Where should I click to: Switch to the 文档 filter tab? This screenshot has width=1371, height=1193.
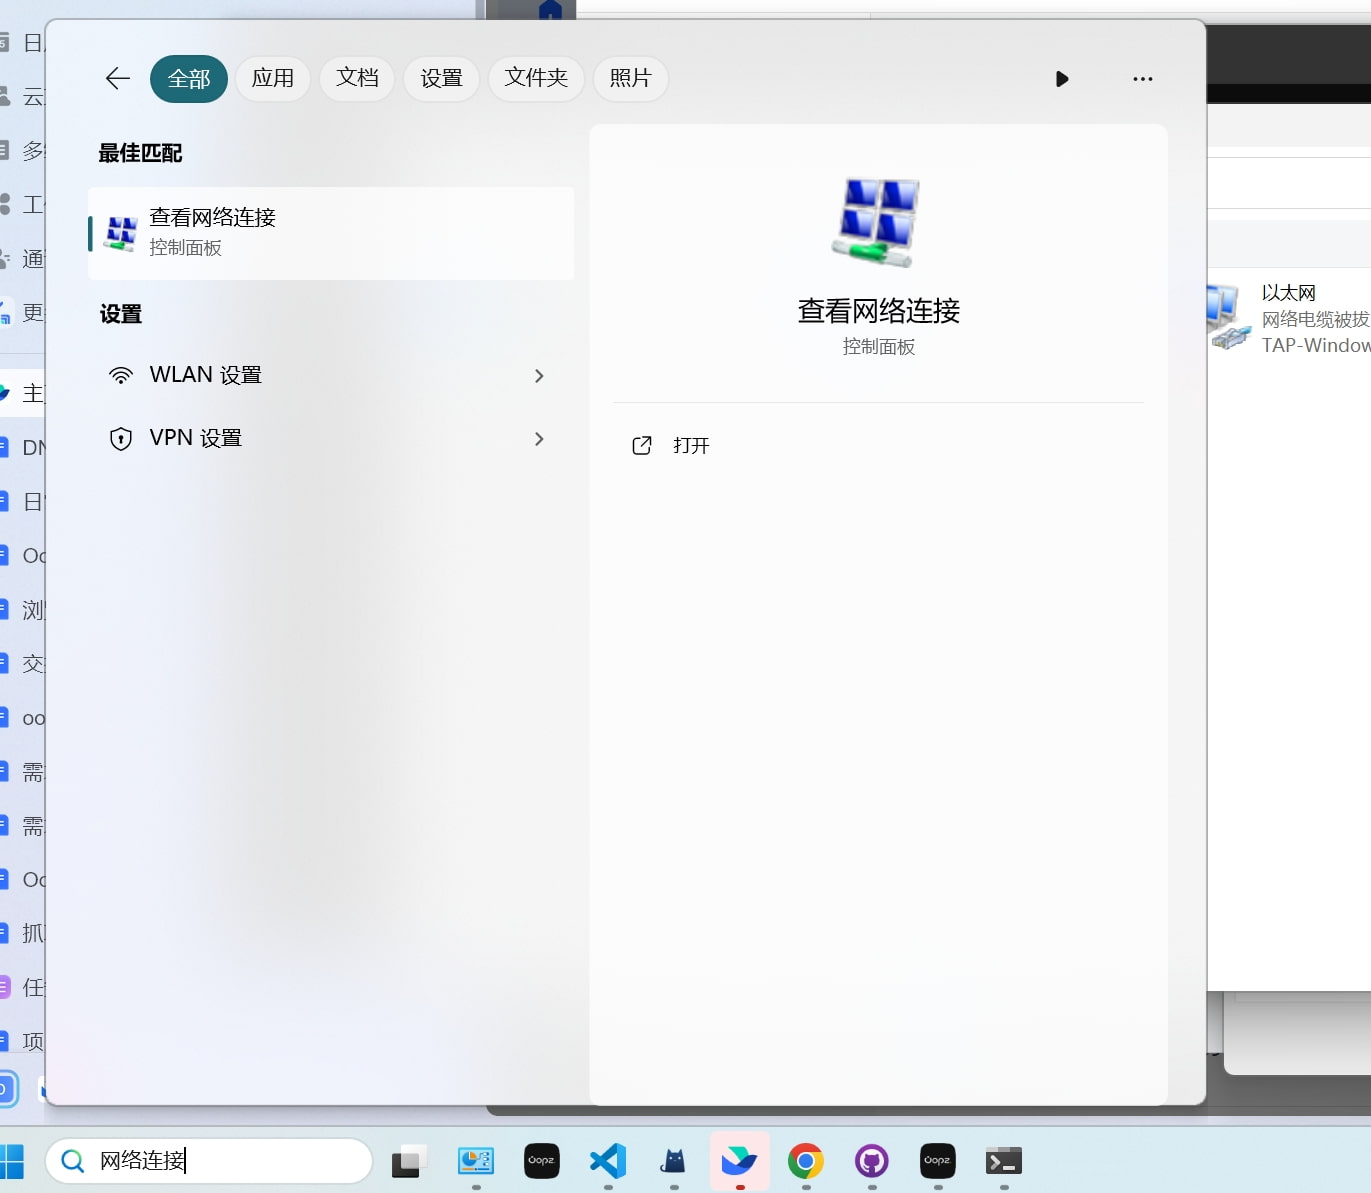(x=357, y=79)
